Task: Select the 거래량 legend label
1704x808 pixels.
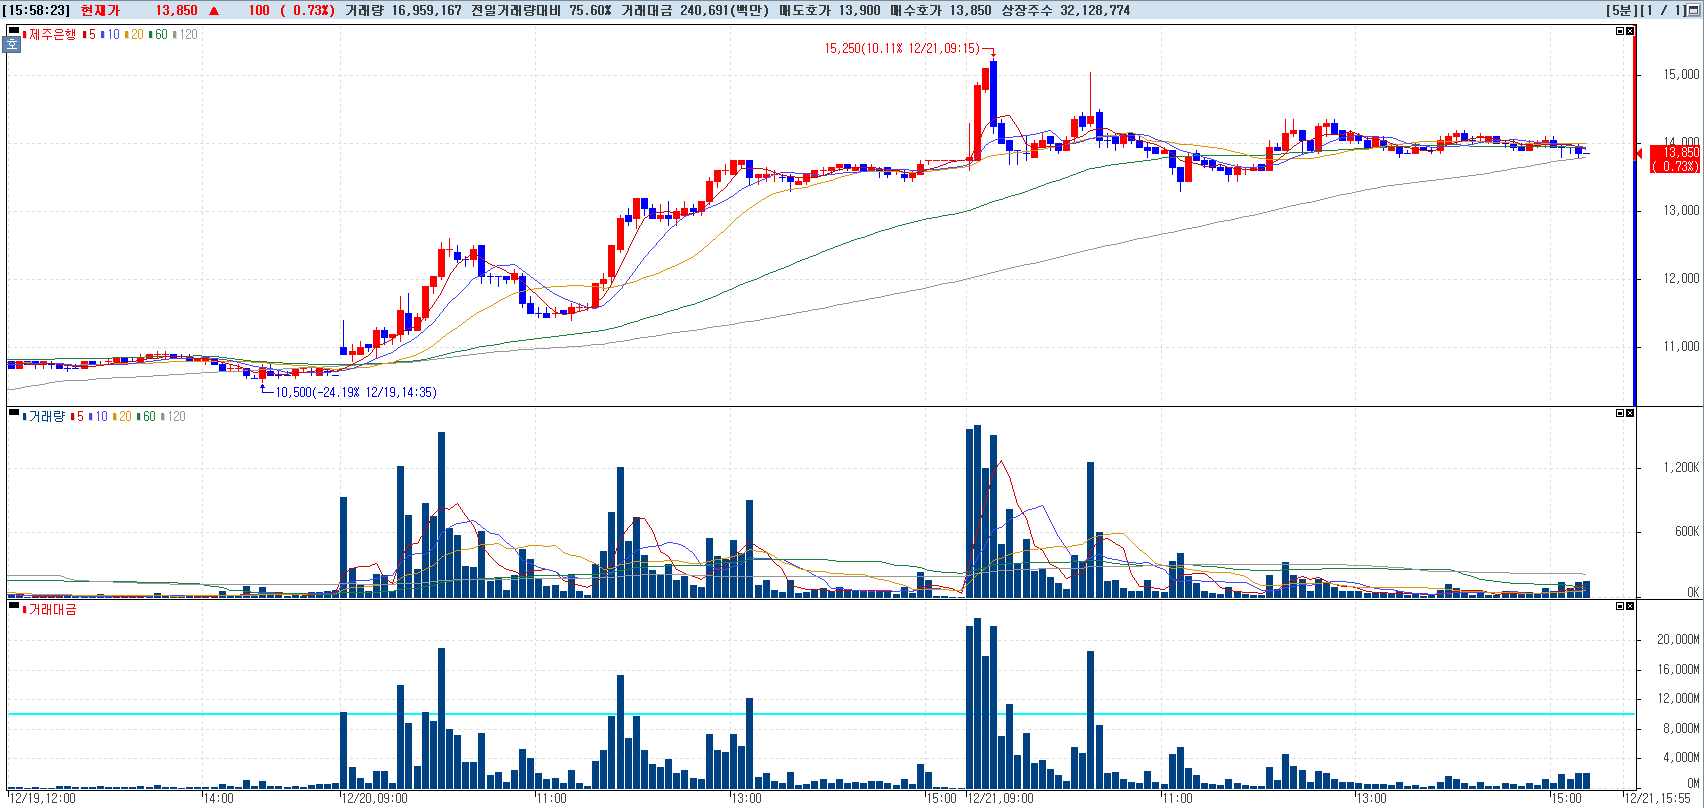Action: click(46, 416)
